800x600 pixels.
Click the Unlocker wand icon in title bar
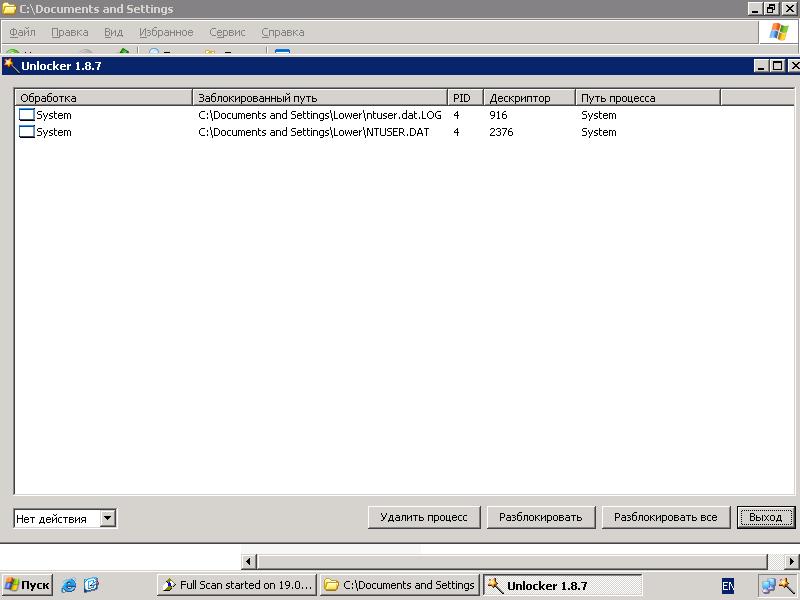[x=11, y=65]
